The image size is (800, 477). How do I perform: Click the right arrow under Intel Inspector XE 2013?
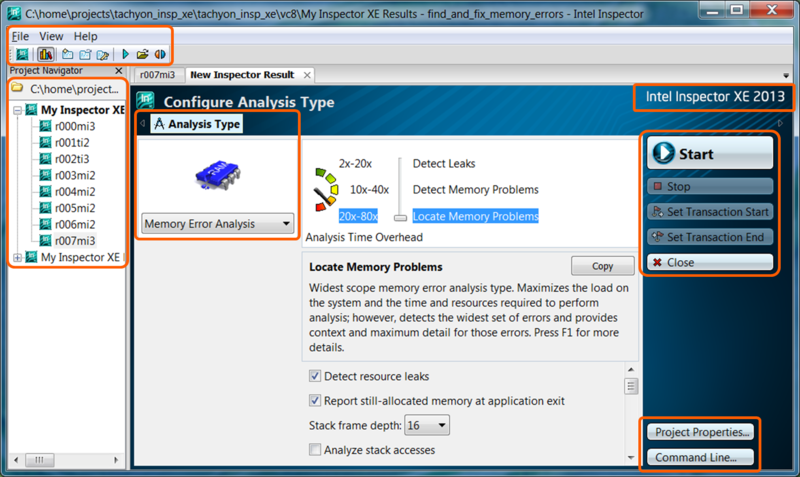pyautogui.click(x=780, y=123)
